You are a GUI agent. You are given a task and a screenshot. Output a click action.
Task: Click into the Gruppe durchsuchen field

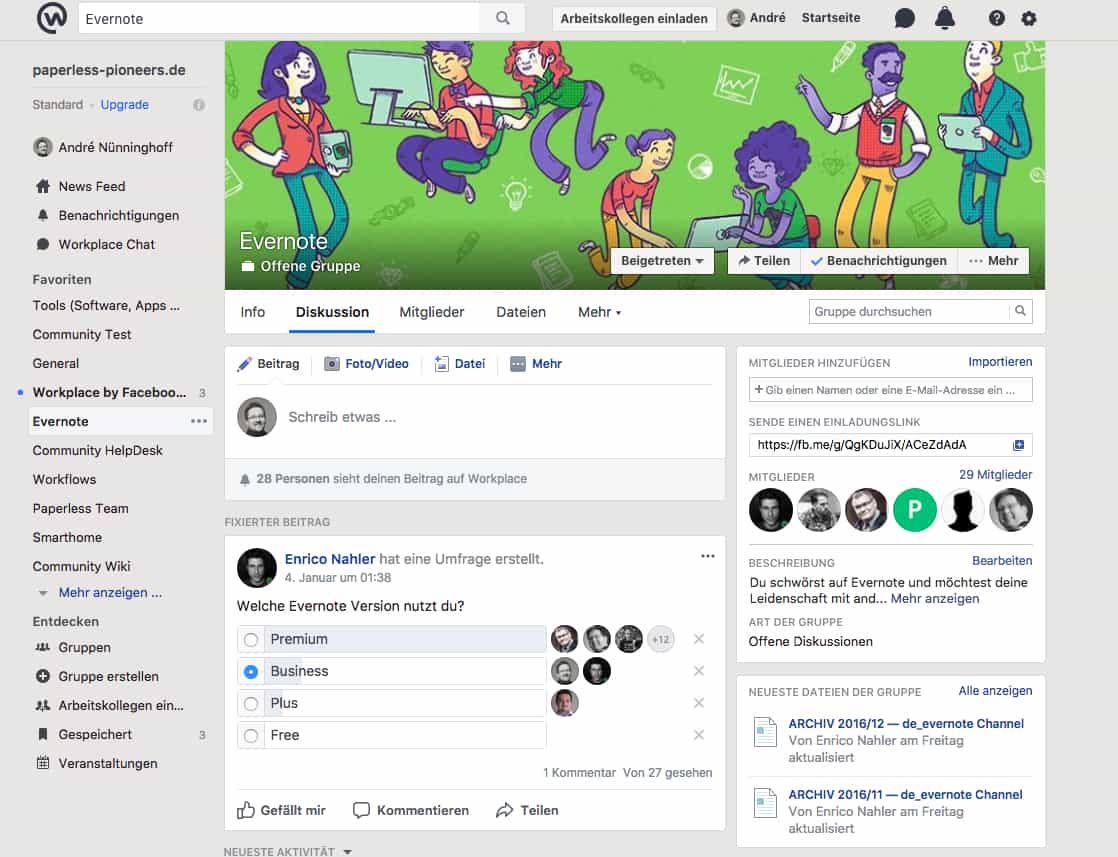point(909,312)
